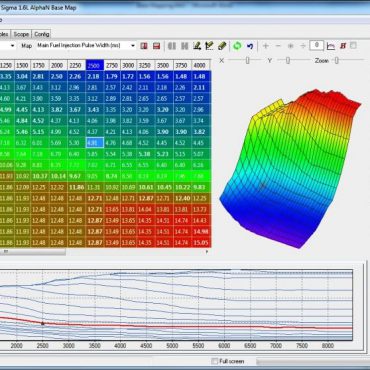Click the plus (add) operation icon

click(x=266, y=46)
